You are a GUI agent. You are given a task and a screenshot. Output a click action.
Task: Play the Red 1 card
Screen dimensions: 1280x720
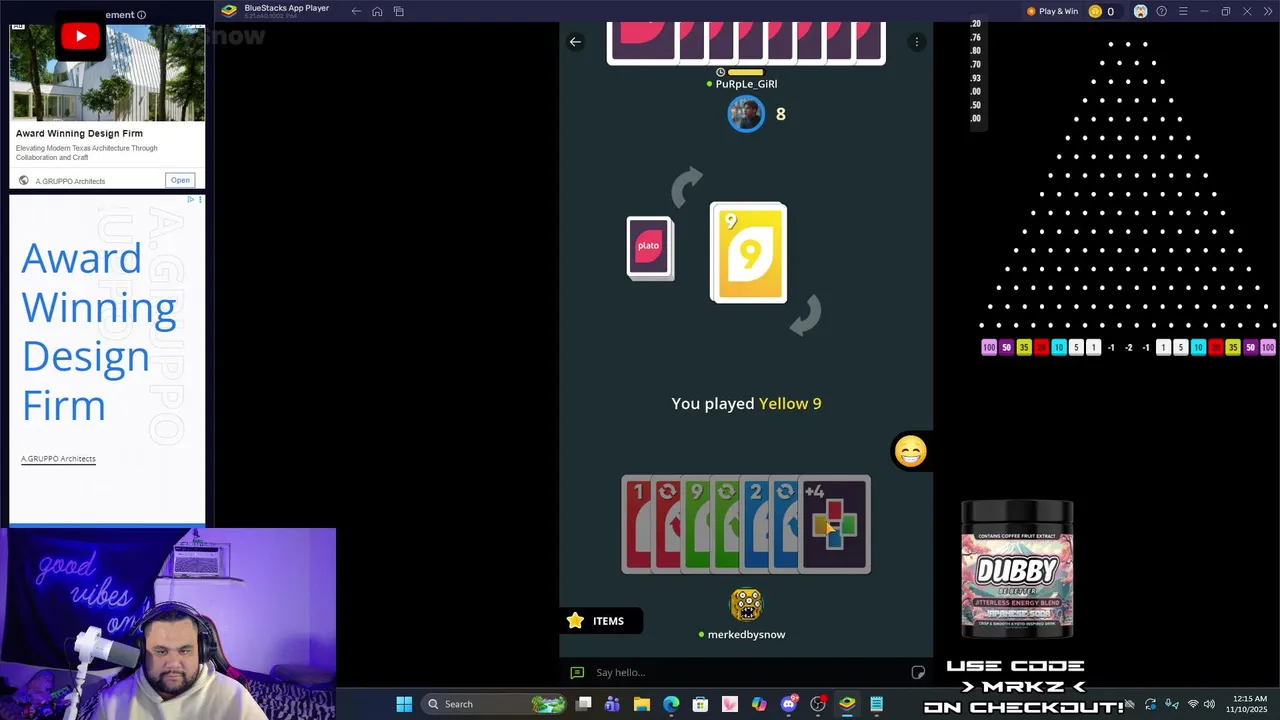636,525
